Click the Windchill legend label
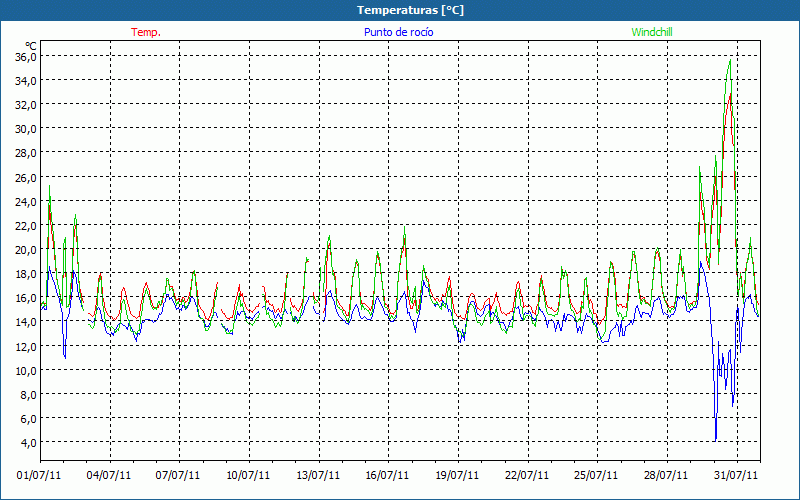Screen dimensions: 800x500 point(652,32)
